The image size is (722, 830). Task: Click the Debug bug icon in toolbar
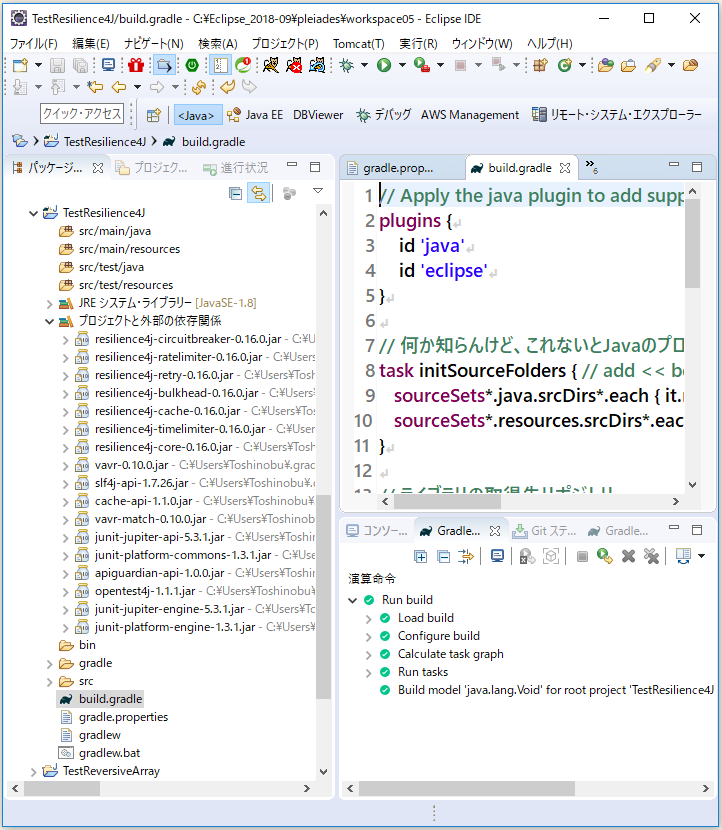point(347,65)
